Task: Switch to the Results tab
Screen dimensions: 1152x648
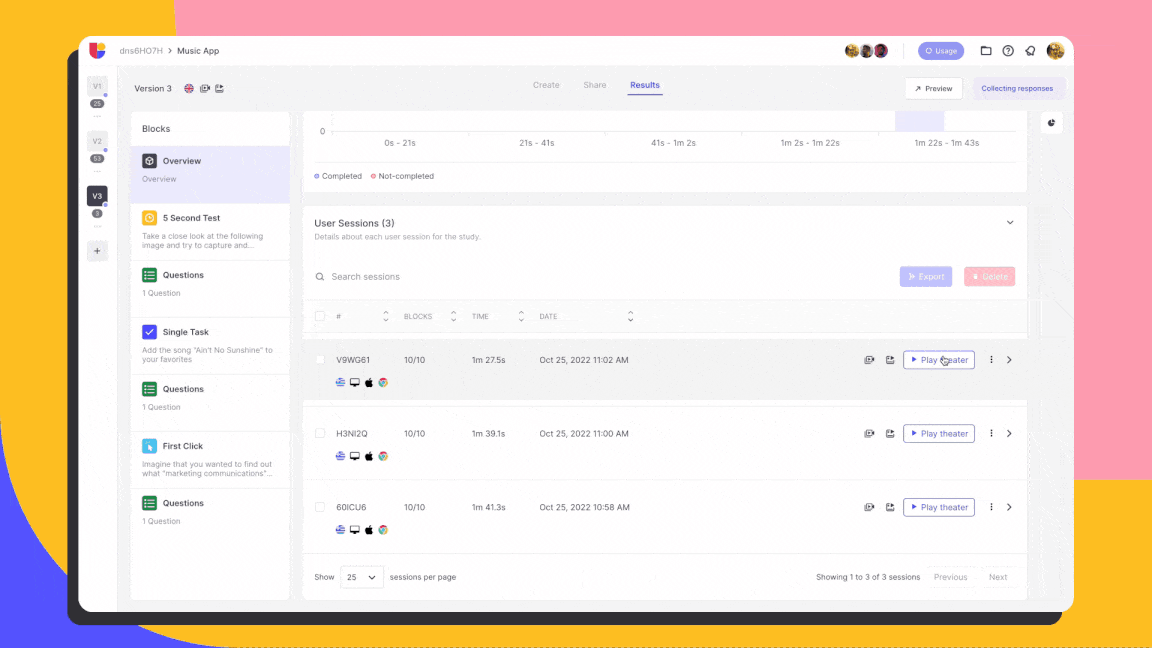Action: click(x=644, y=85)
